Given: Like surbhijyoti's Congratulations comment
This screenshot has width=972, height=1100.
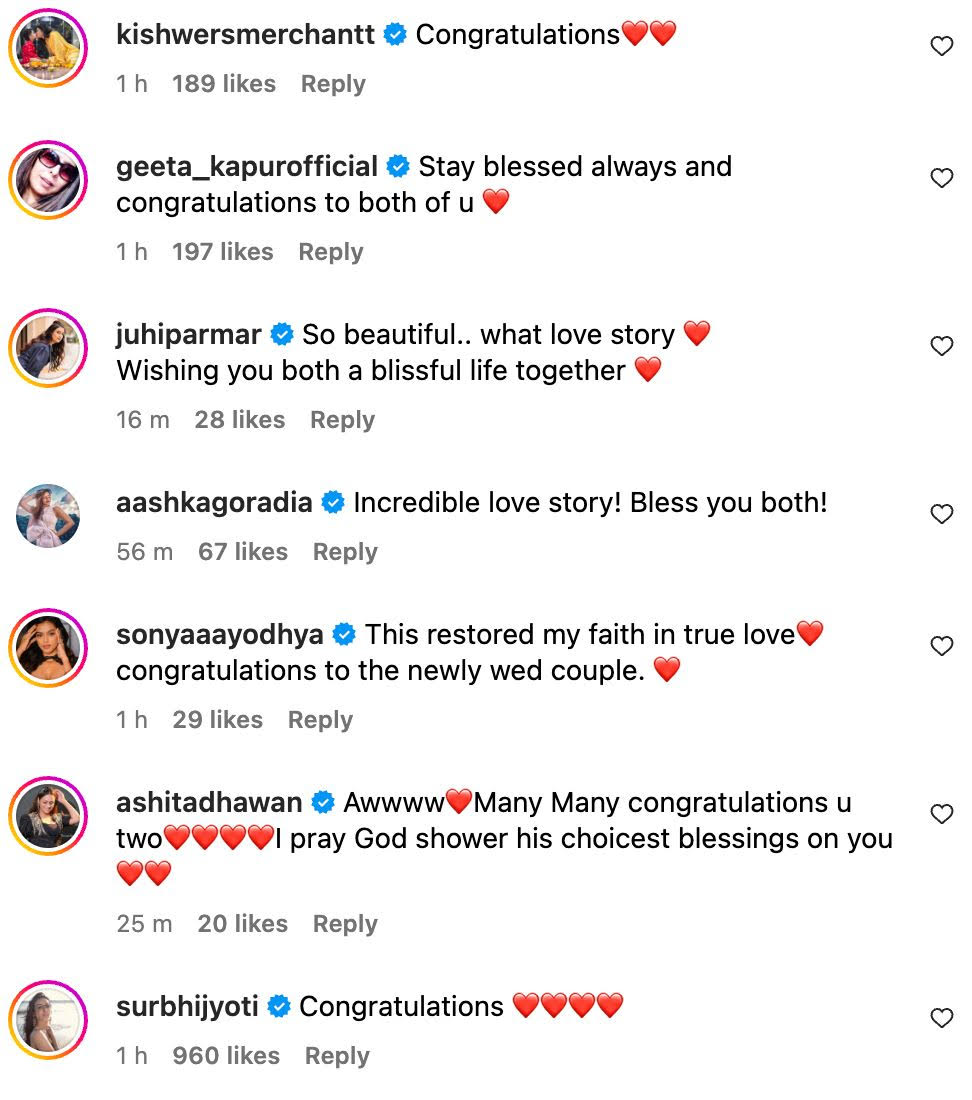Looking at the screenshot, I should pyautogui.click(x=941, y=1018).
